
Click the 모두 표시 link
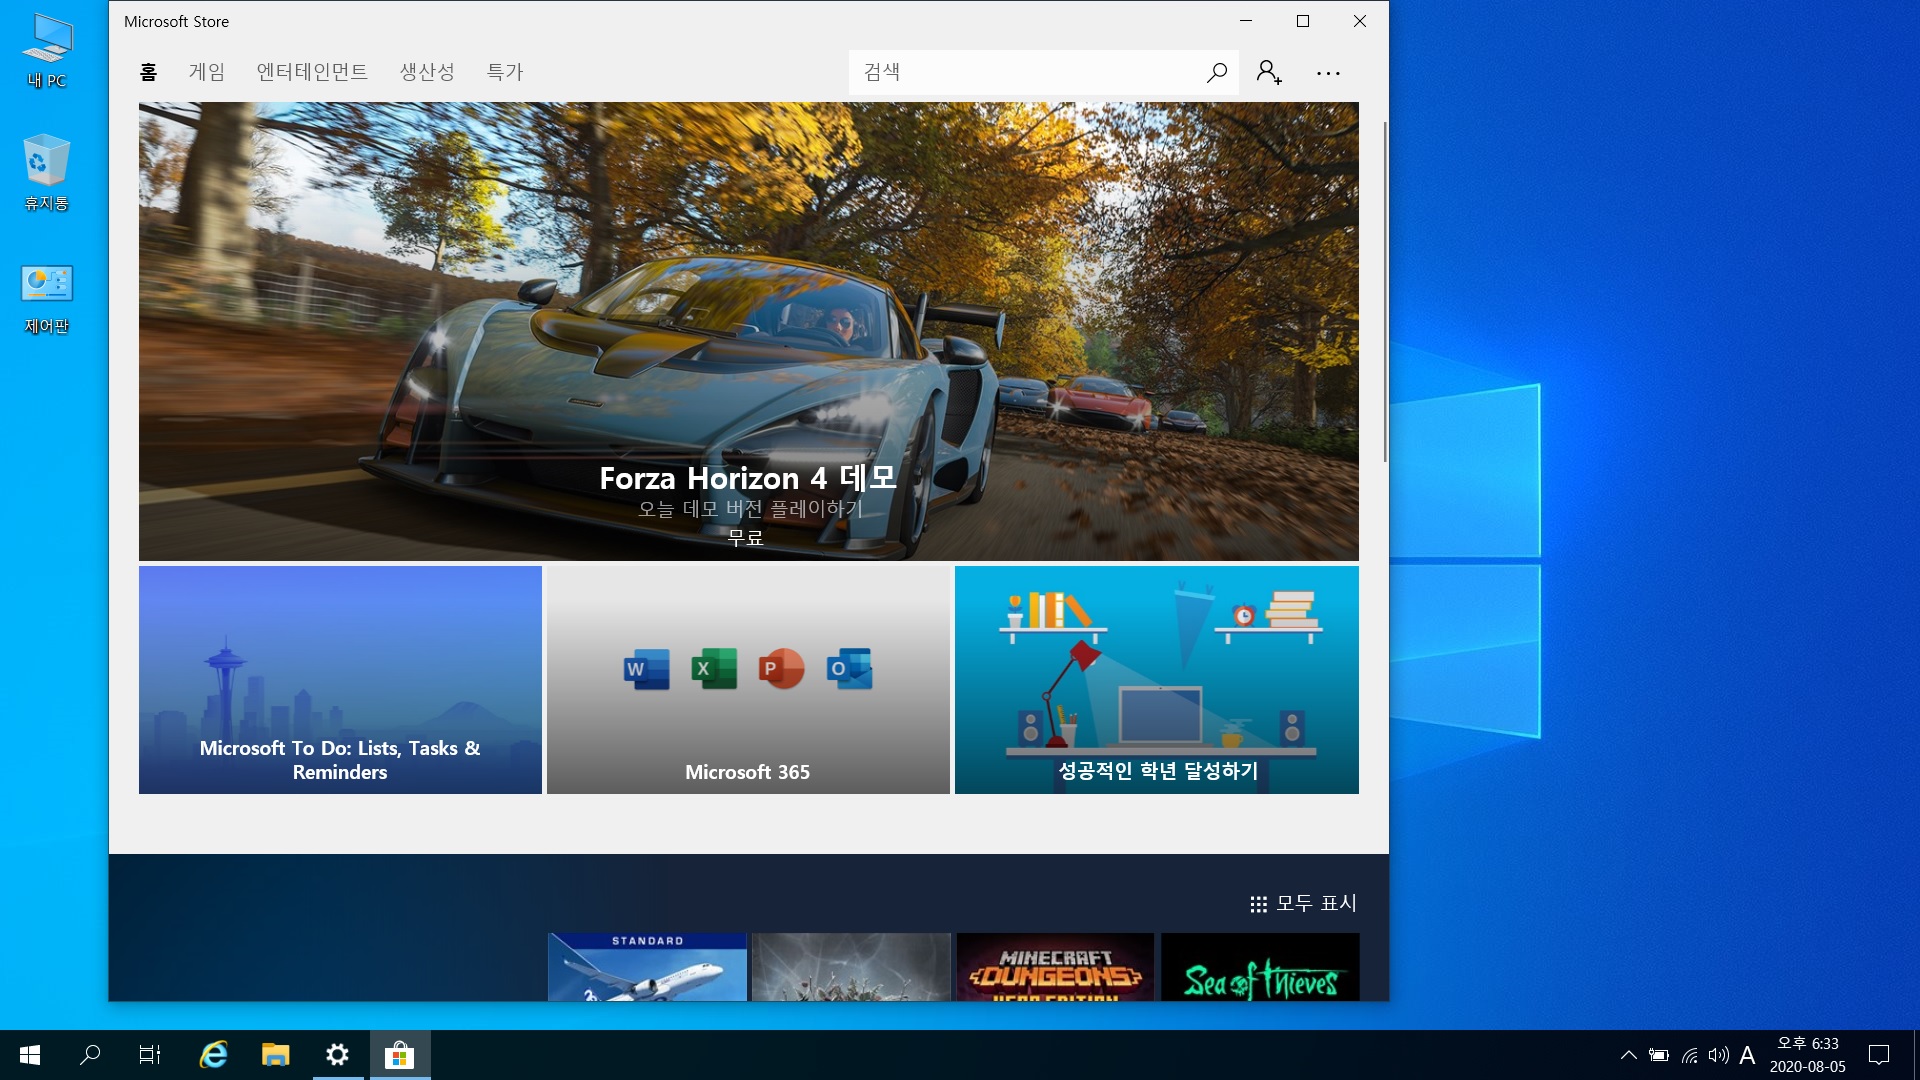pyautogui.click(x=1316, y=904)
